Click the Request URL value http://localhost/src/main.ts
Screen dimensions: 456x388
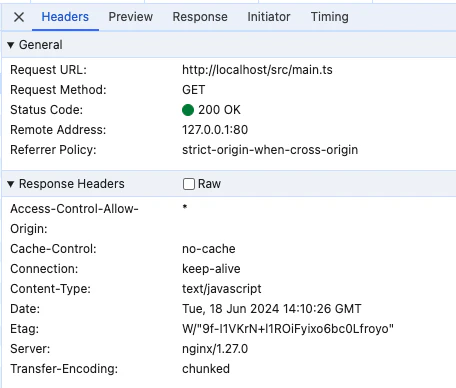pos(257,70)
